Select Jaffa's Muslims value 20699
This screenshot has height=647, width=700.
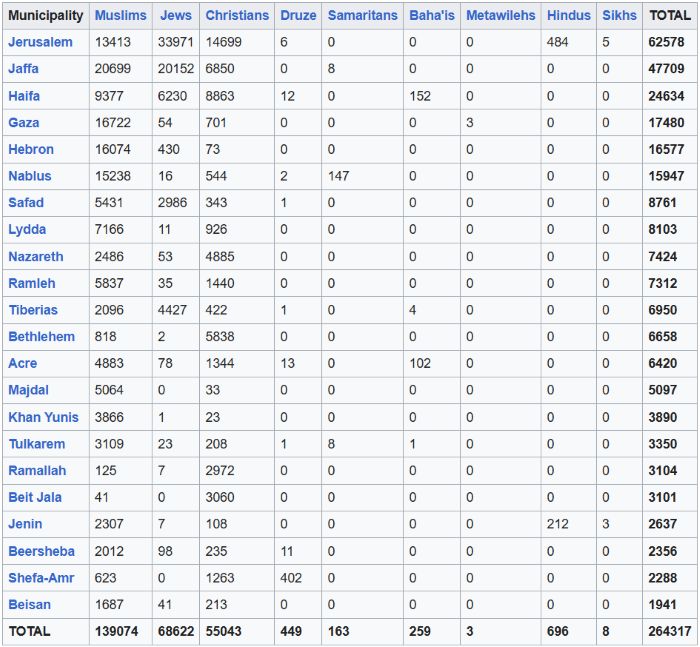pos(112,69)
